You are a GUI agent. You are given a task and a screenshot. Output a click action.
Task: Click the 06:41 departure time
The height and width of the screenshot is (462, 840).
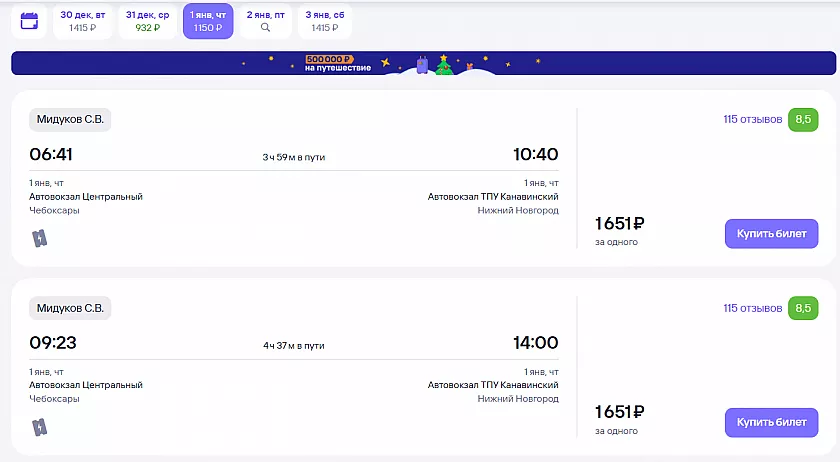pyautogui.click(x=51, y=155)
